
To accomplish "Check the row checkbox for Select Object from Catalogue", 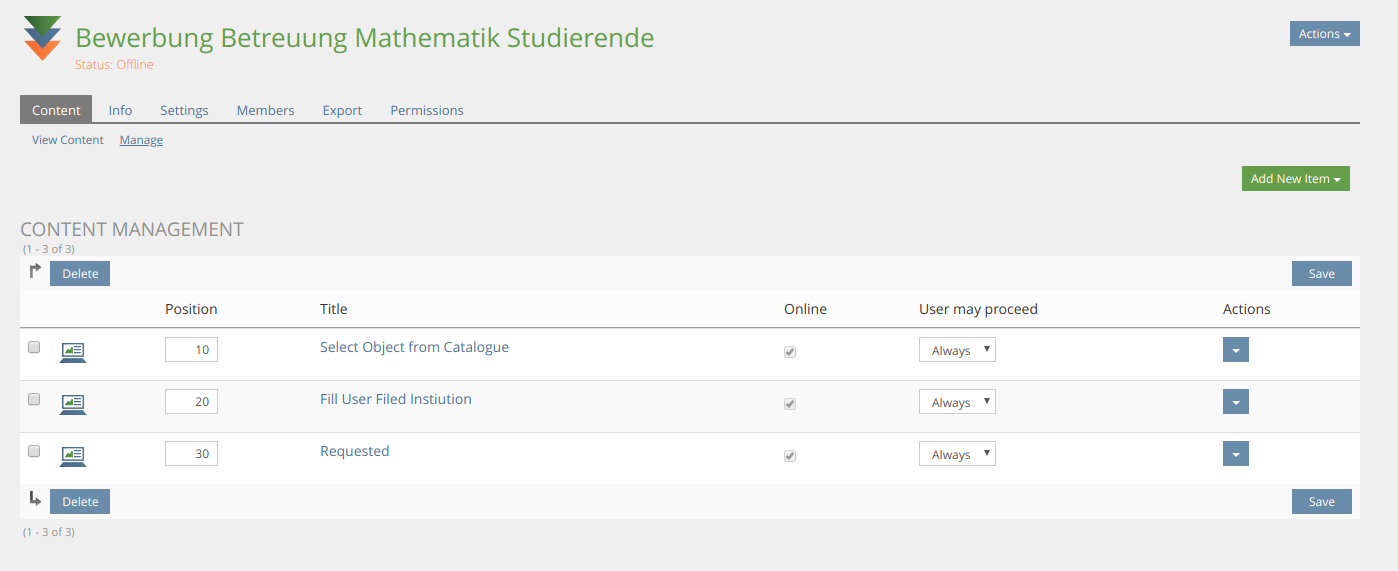I will pyautogui.click(x=34, y=347).
